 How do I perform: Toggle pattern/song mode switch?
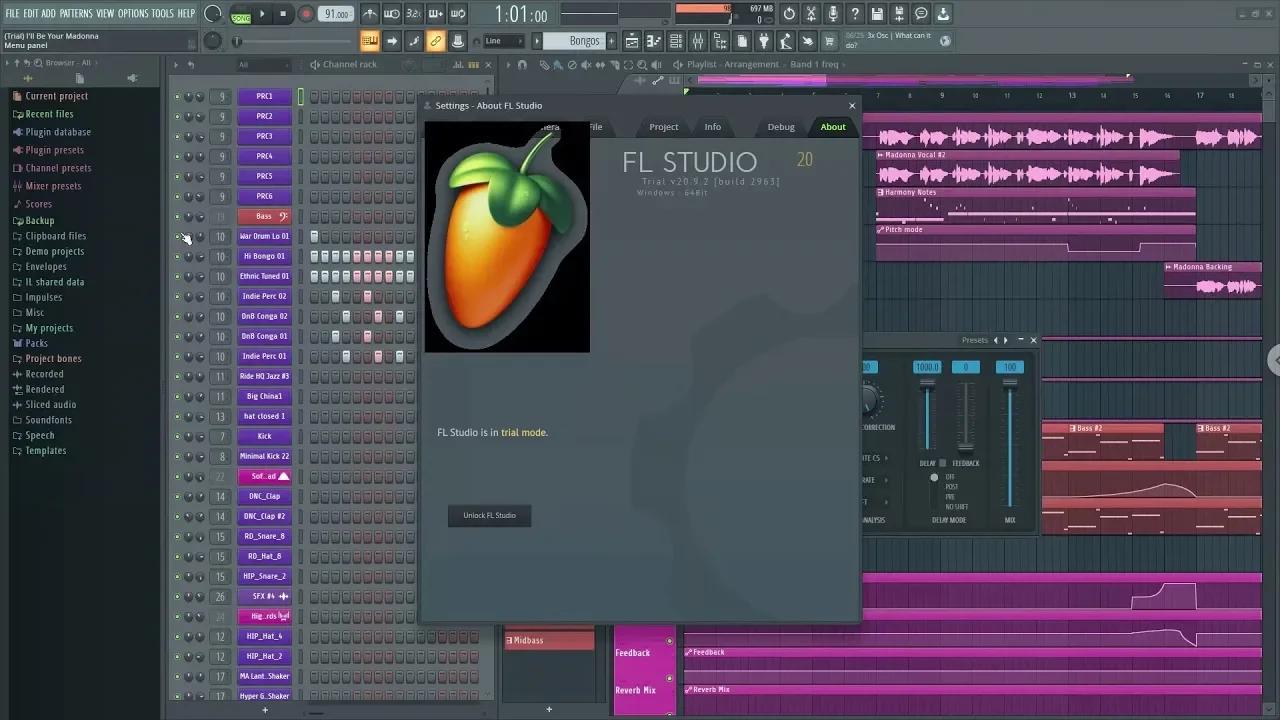(241, 15)
